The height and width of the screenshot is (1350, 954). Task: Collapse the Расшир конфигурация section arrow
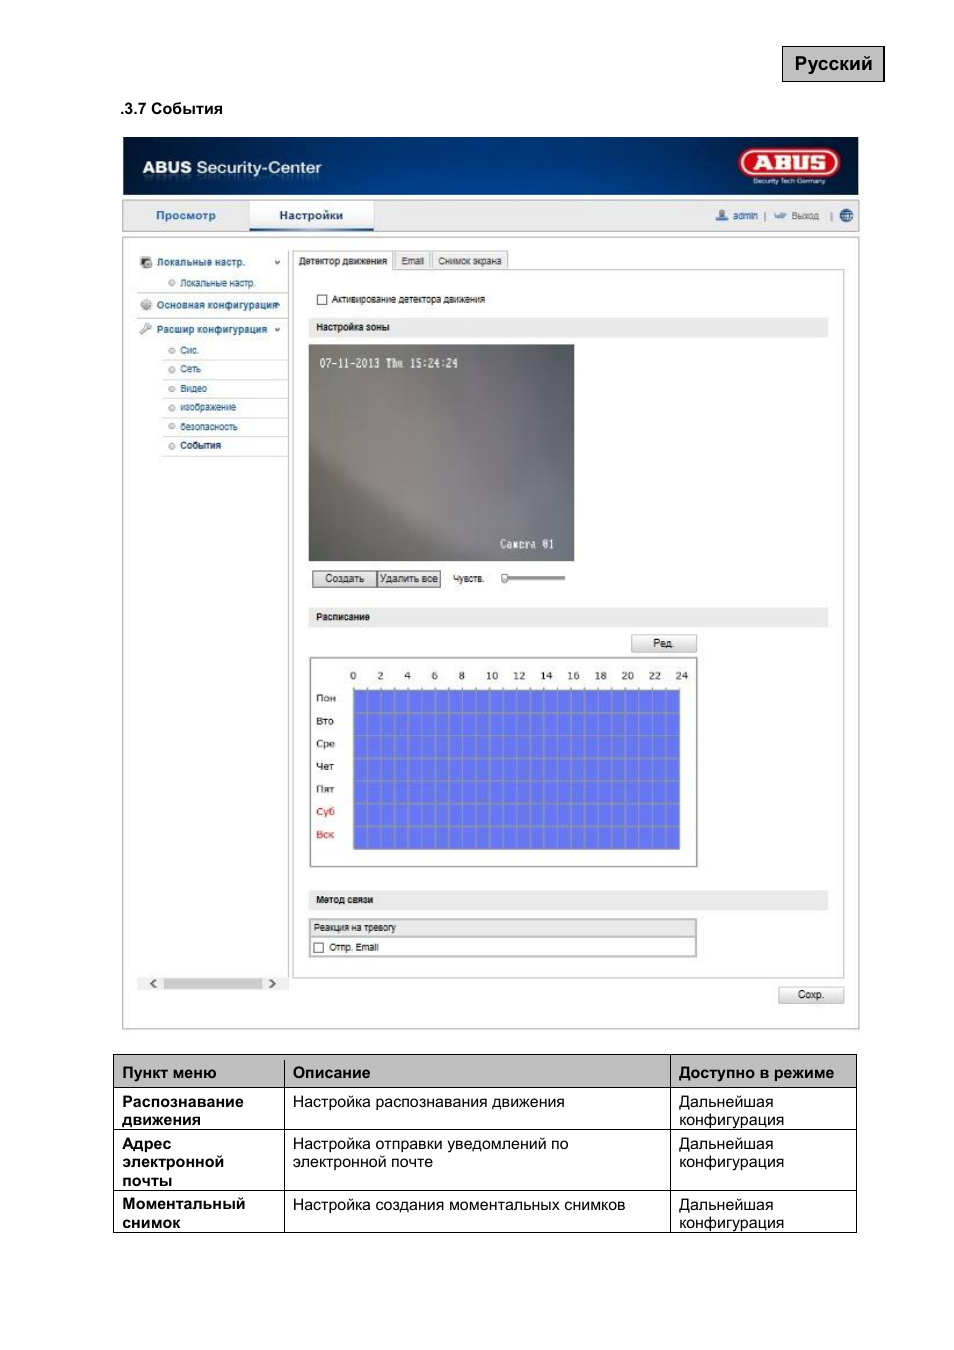[x=277, y=329]
